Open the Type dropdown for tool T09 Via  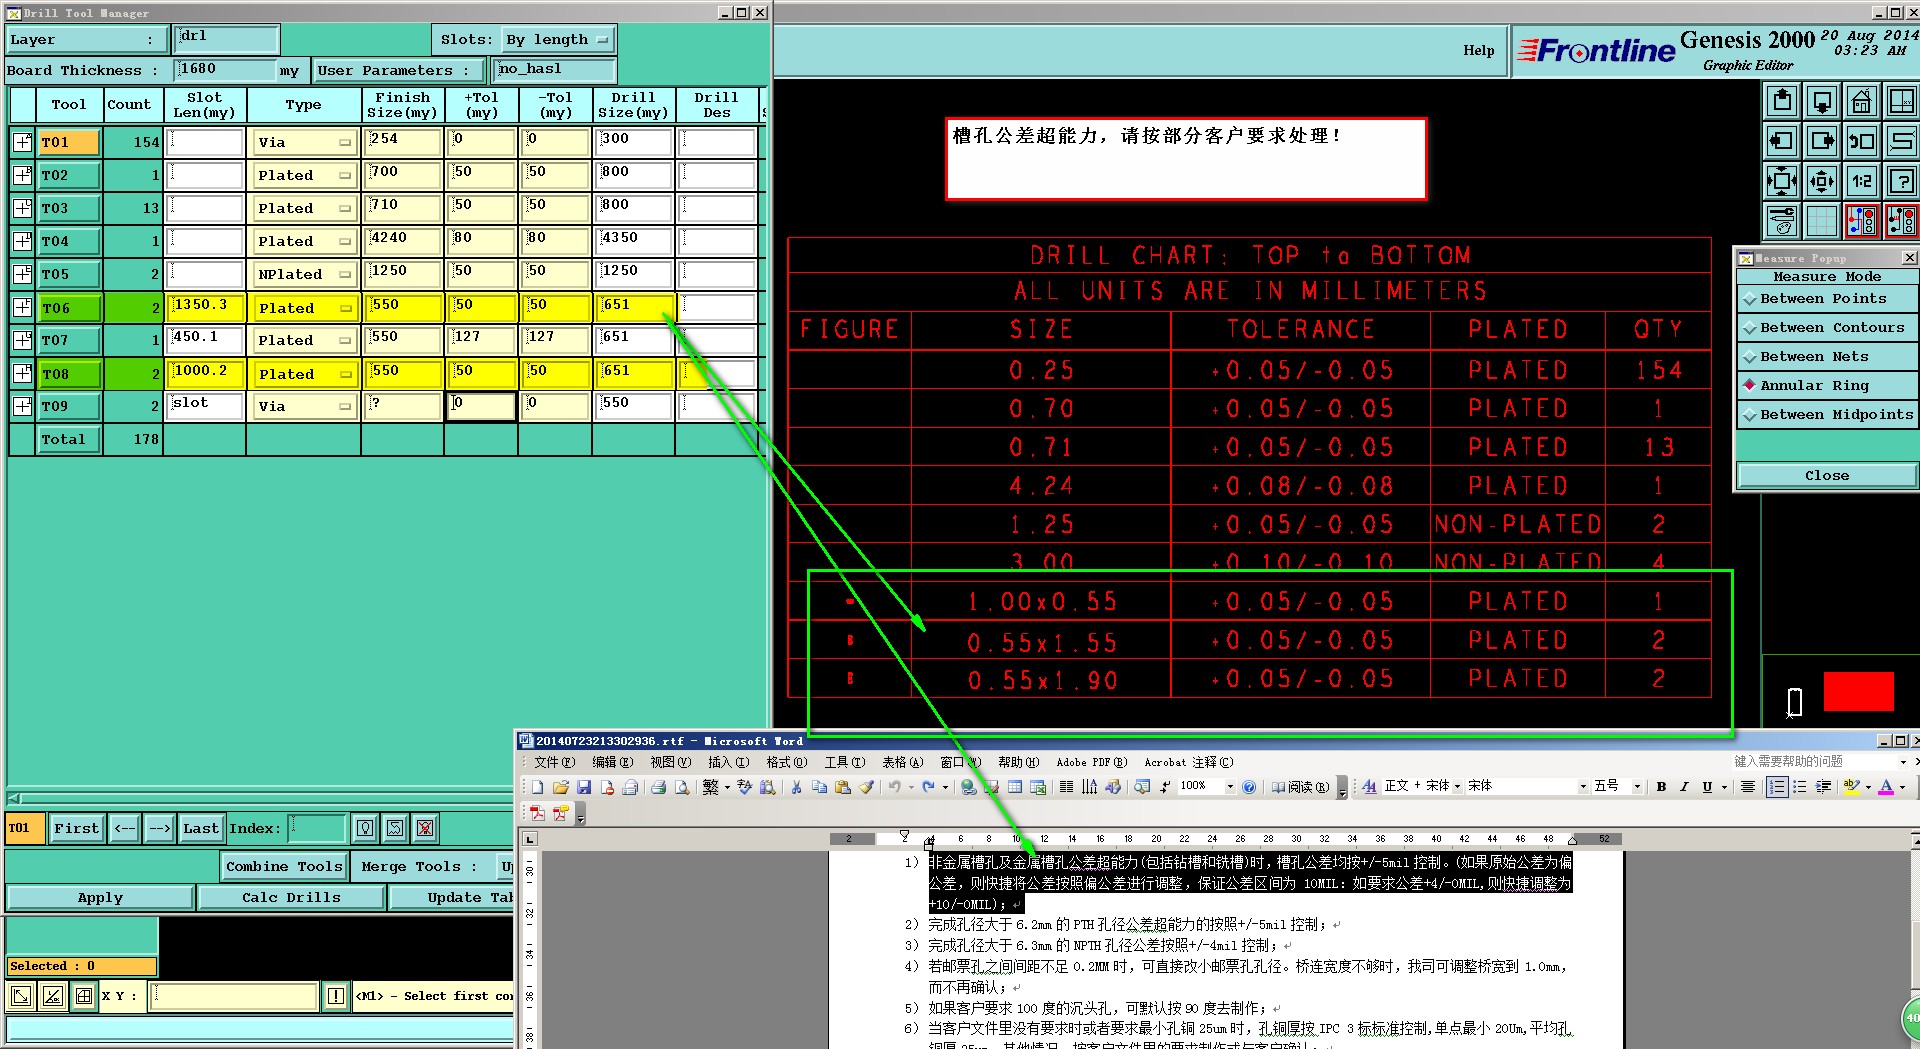tap(305, 406)
